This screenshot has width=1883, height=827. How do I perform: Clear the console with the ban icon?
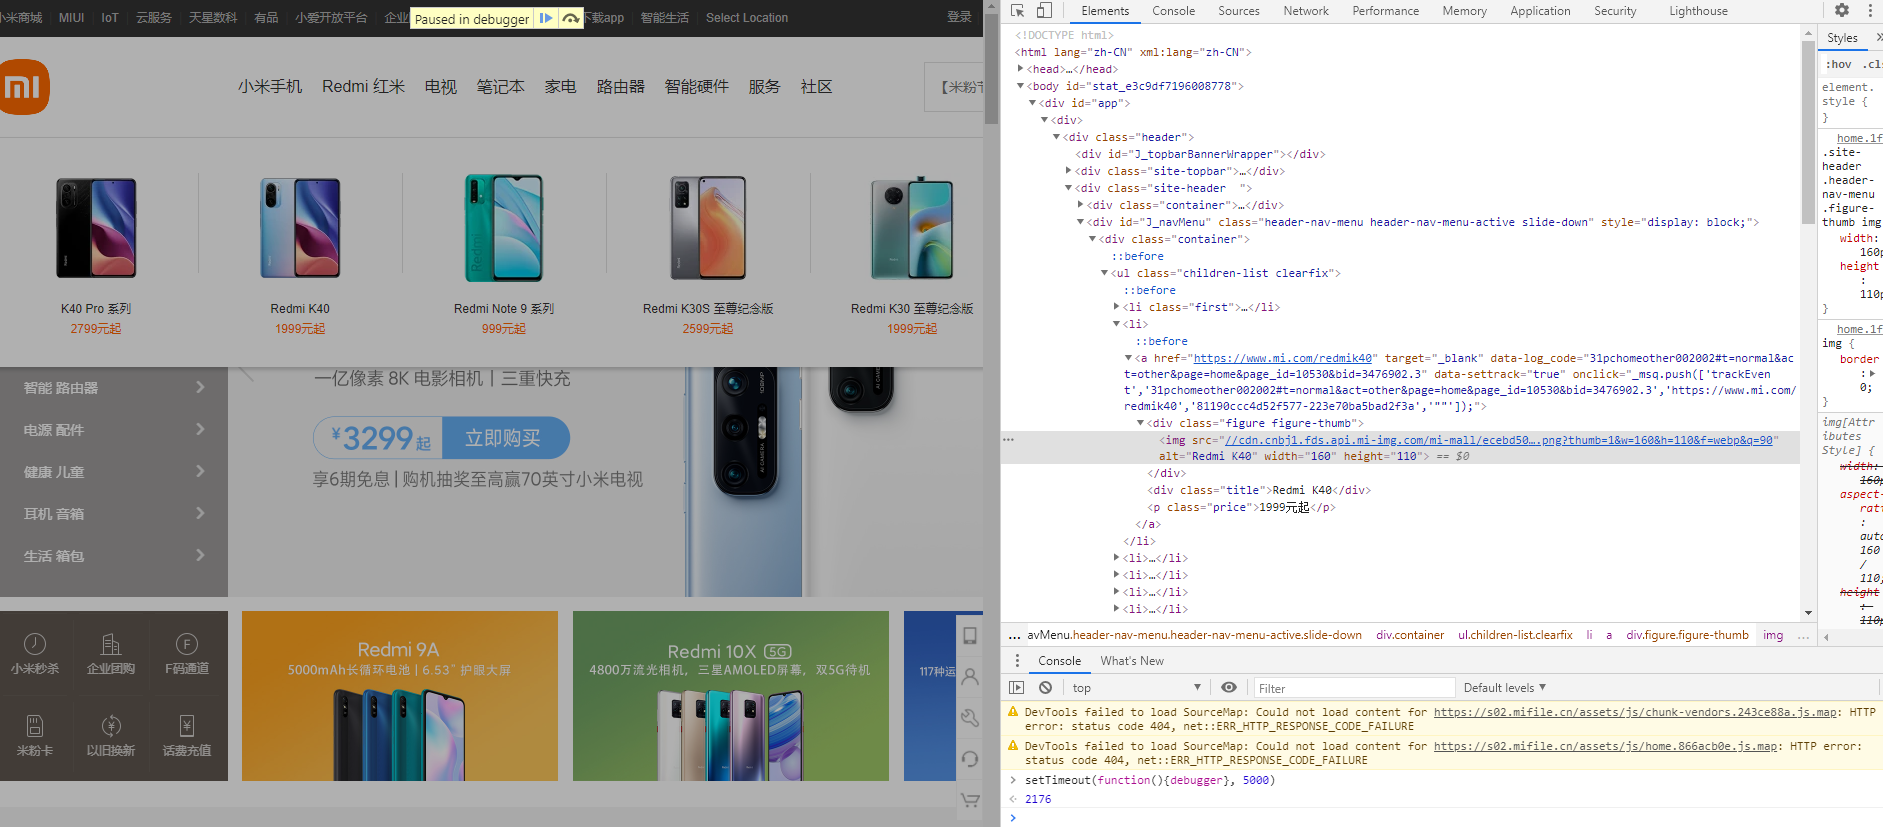(x=1045, y=688)
